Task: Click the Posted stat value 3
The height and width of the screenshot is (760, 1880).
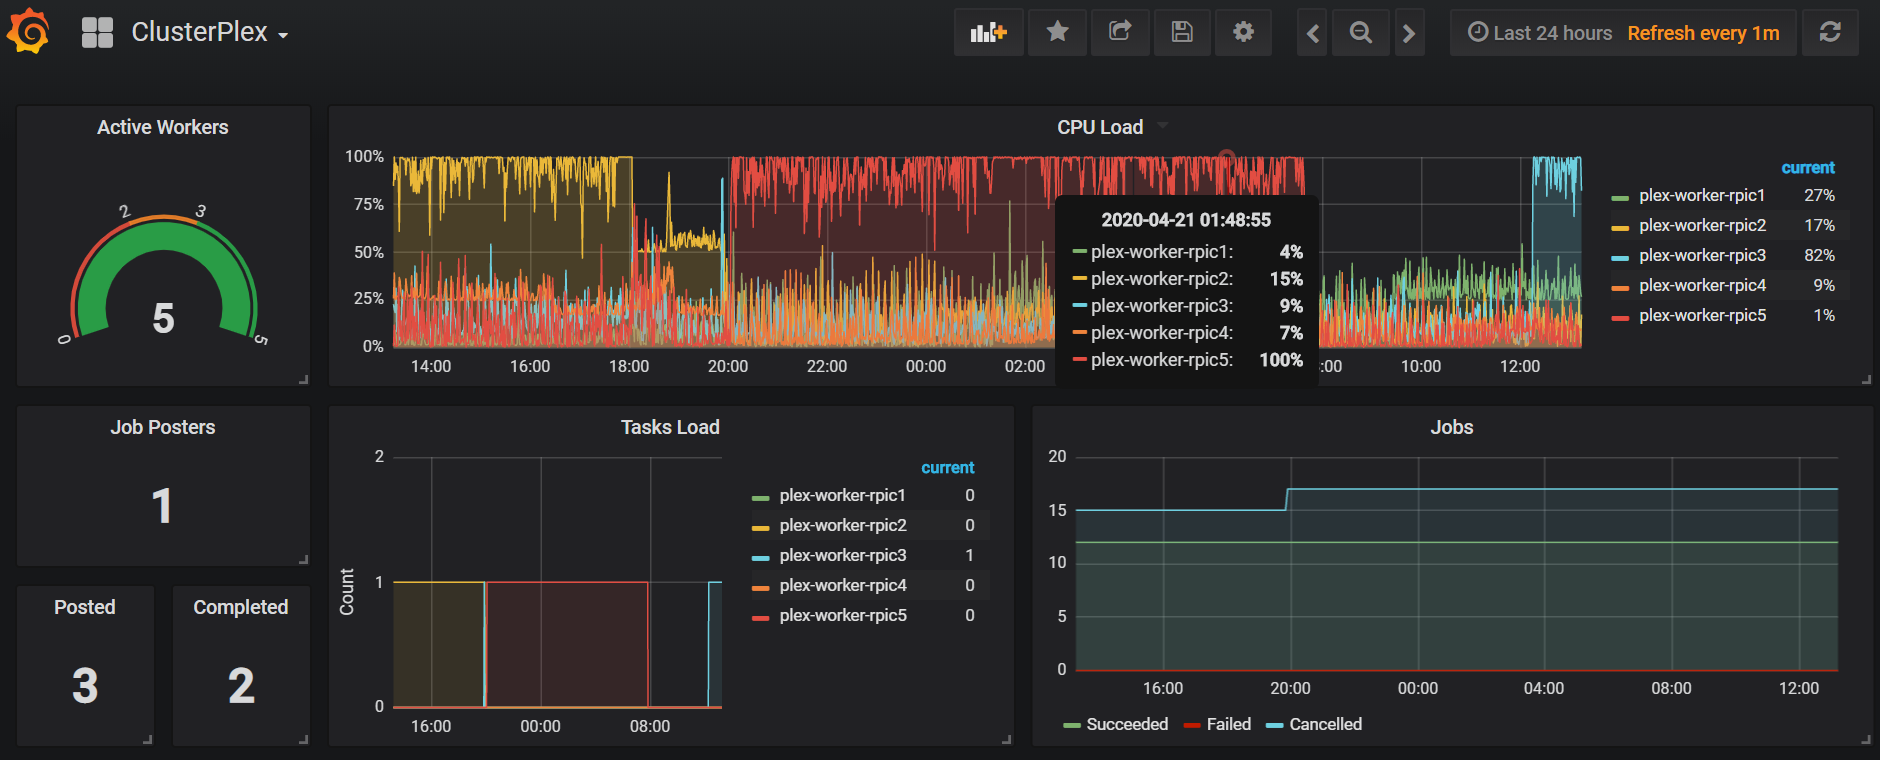Action: coord(85,686)
